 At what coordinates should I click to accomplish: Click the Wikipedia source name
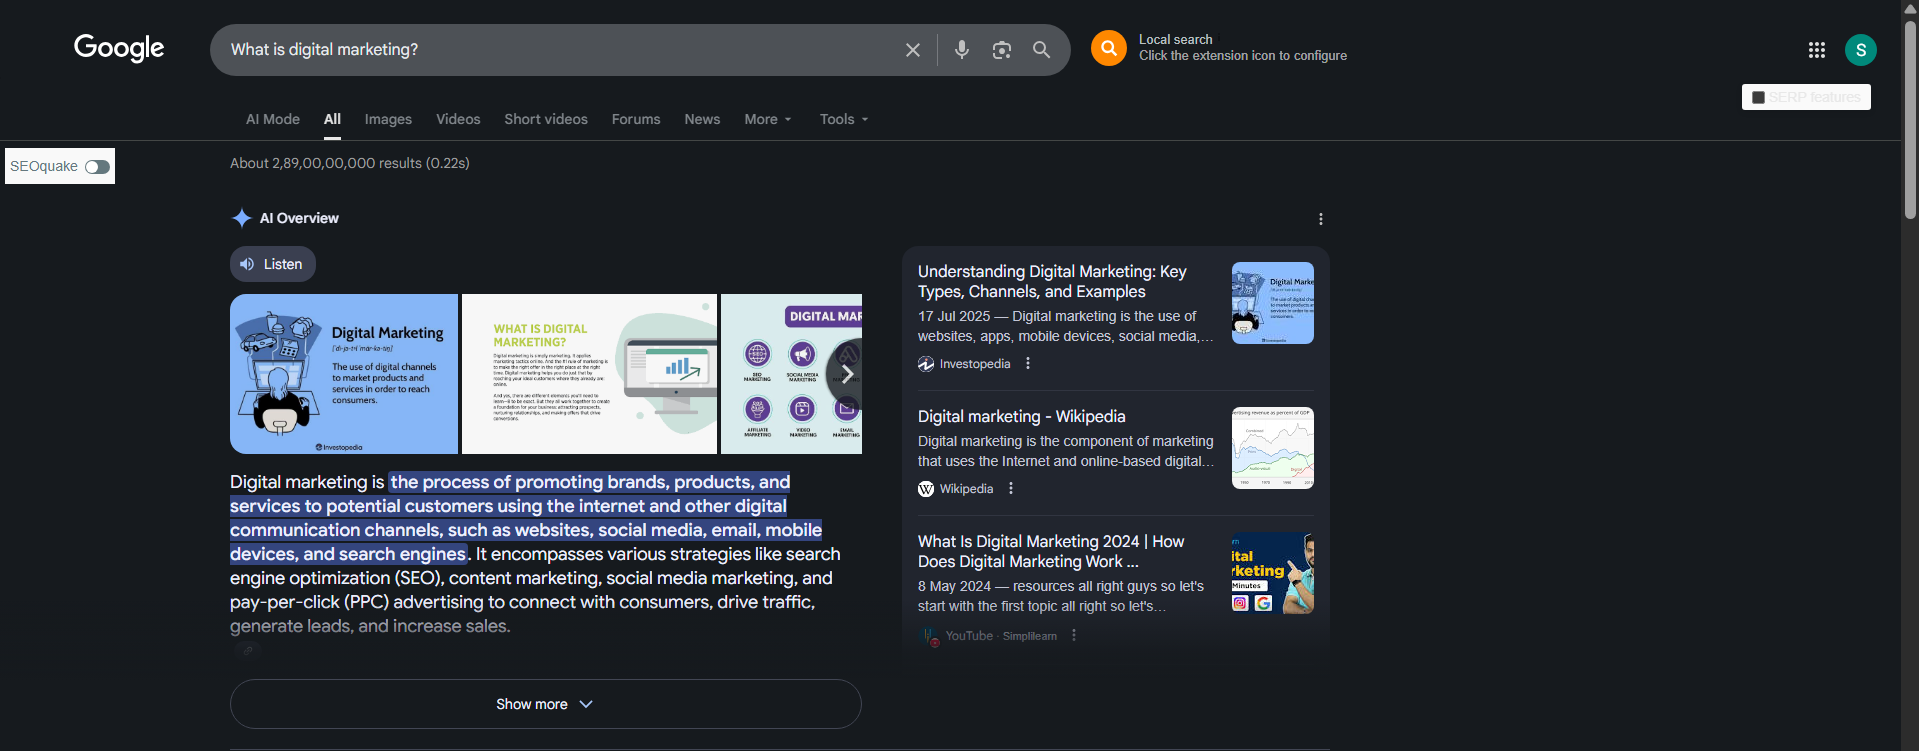[966, 489]
